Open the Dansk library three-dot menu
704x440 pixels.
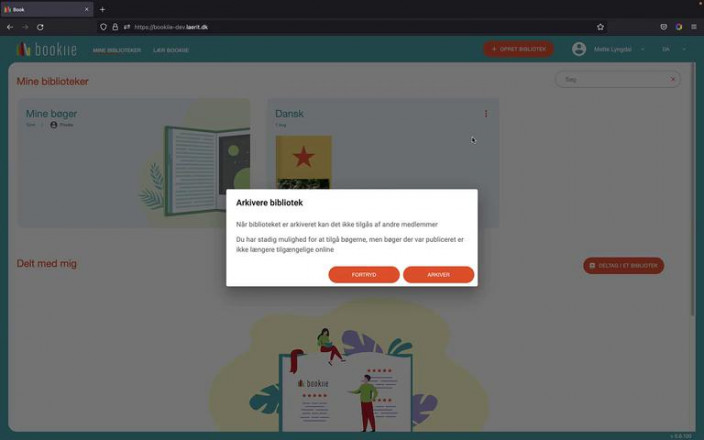(x=486, y=114)
